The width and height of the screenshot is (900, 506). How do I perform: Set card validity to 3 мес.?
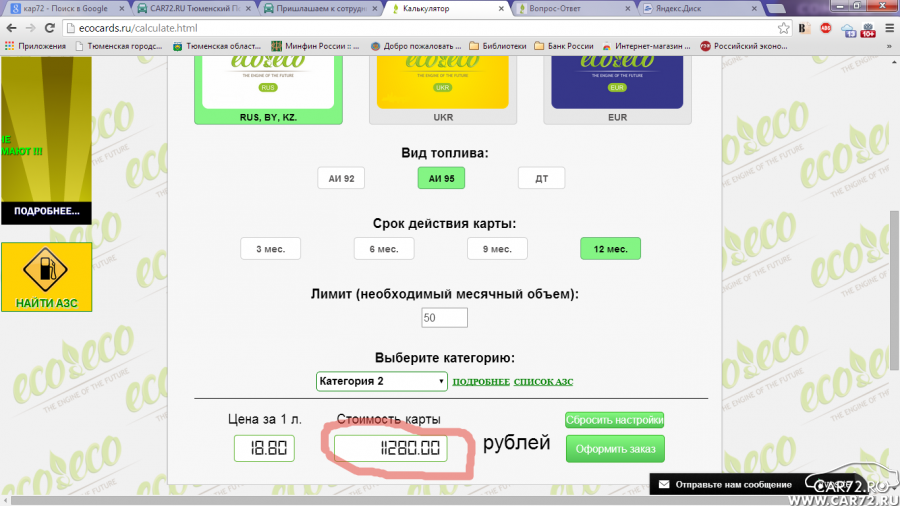point(270,249)
